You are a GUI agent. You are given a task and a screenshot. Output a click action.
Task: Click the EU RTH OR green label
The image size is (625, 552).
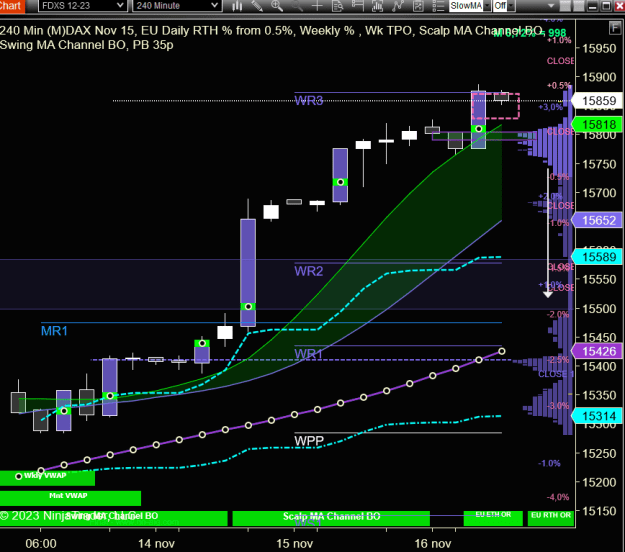[551, 518]
